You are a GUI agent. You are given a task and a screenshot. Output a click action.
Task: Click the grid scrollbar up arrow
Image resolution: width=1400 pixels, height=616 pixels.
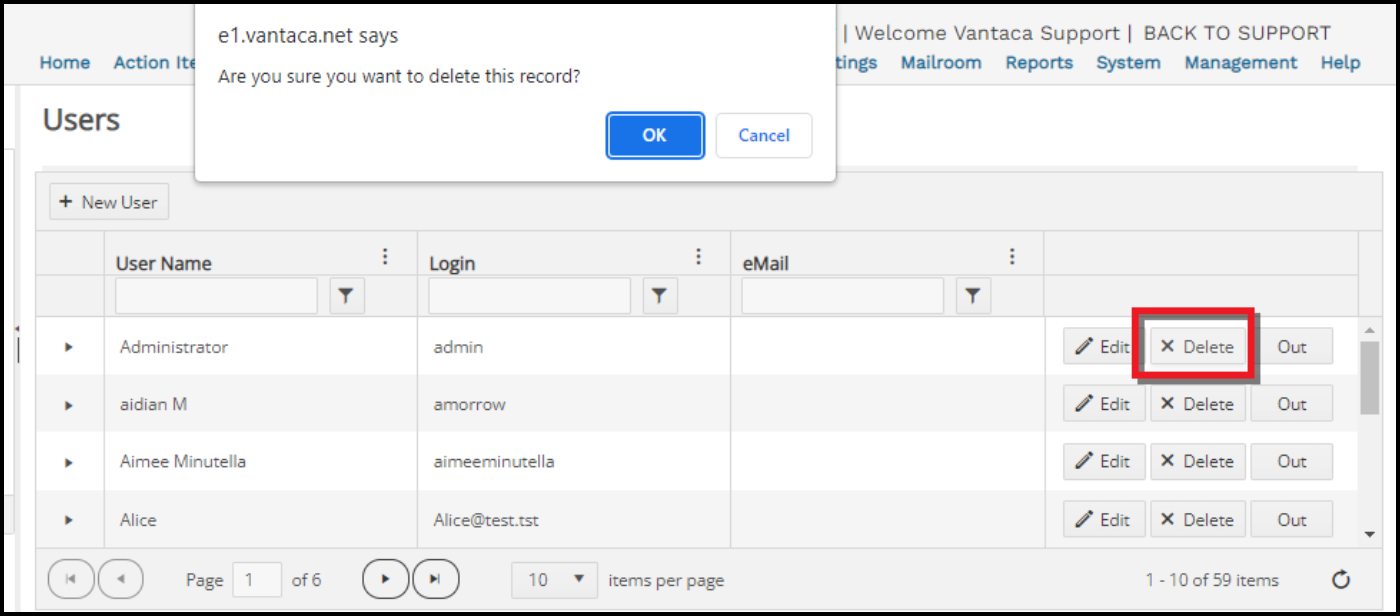(1370, 329)
